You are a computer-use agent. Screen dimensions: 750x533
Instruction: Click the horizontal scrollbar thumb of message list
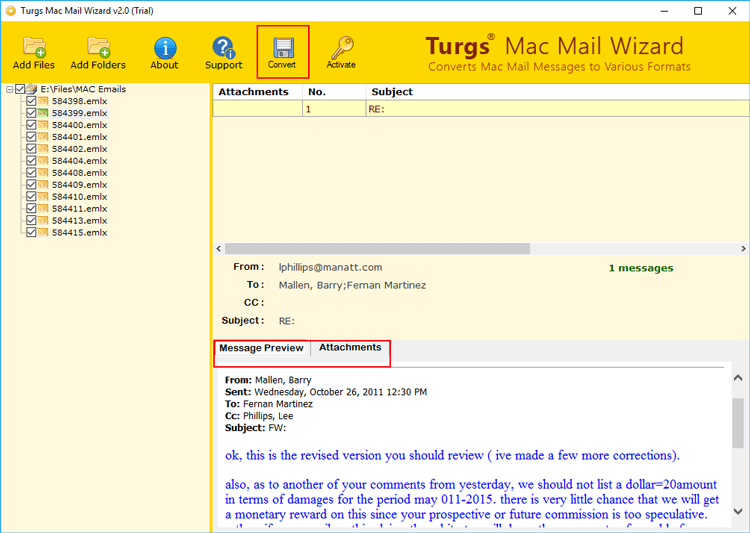377,248
